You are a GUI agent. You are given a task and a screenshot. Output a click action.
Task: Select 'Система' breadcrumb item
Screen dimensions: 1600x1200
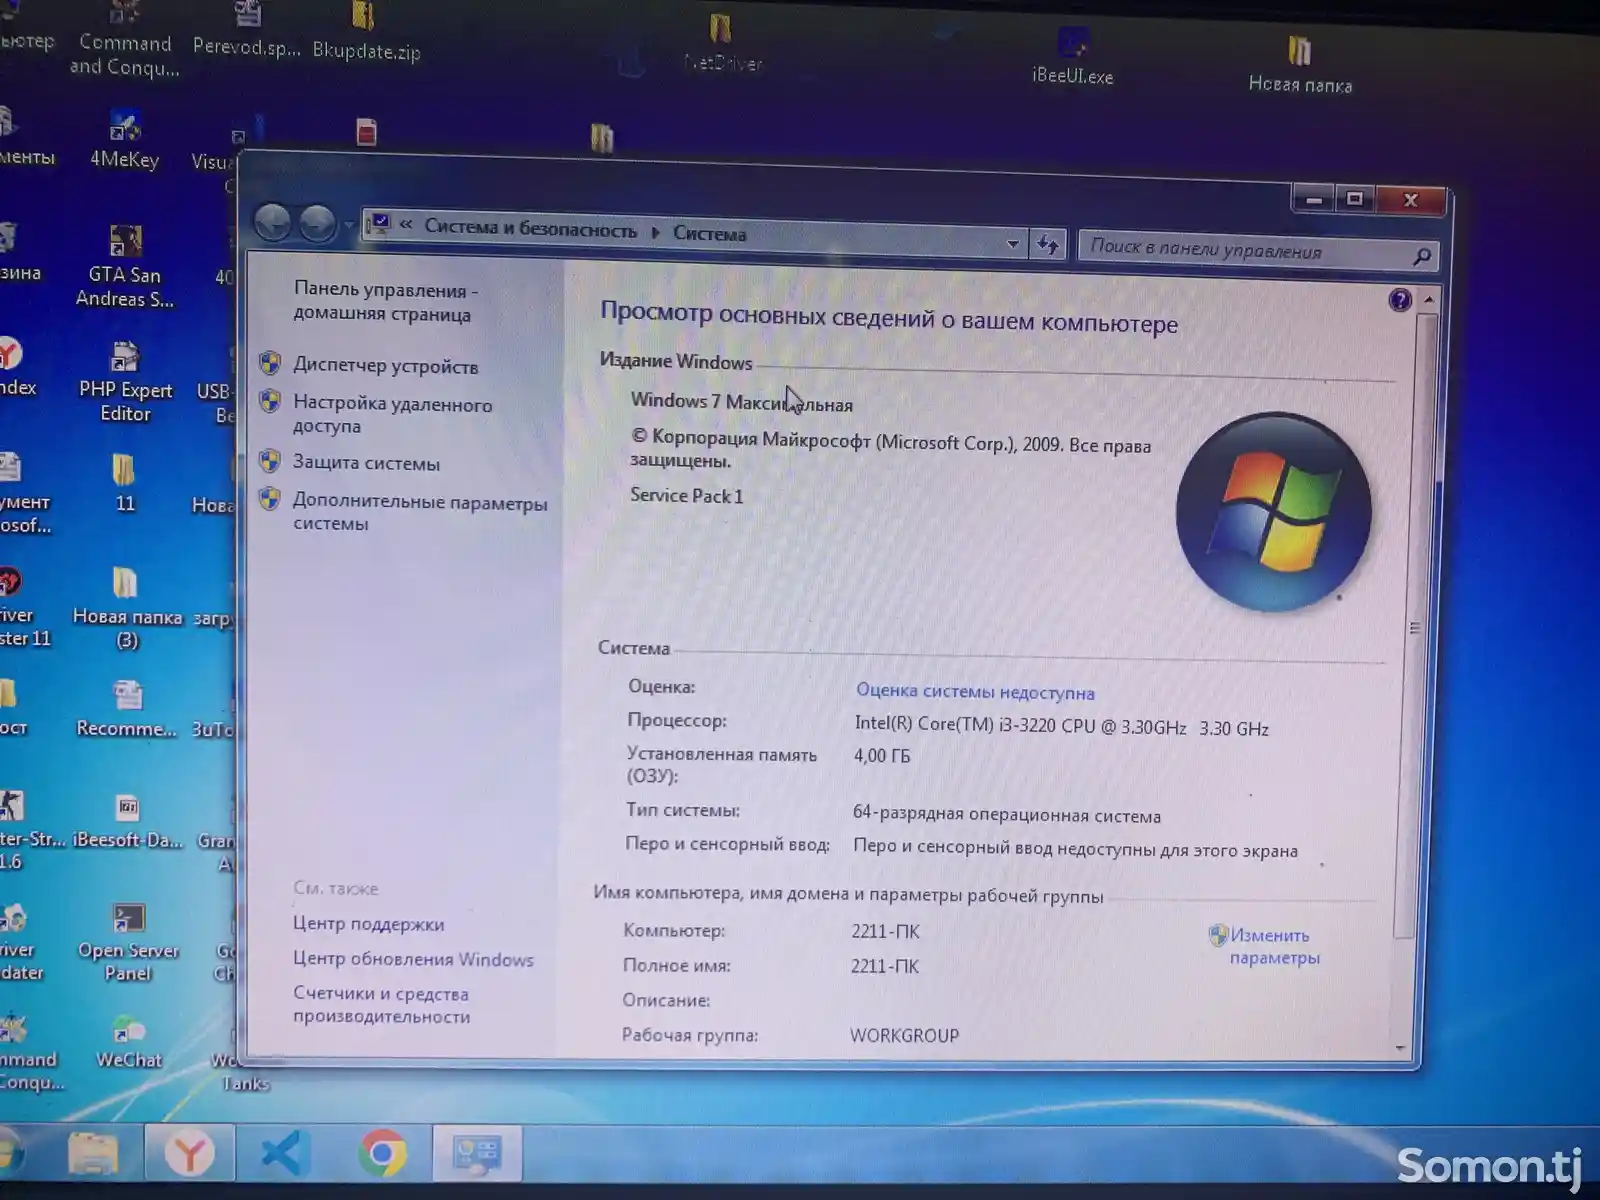click(x=710, y=234)
